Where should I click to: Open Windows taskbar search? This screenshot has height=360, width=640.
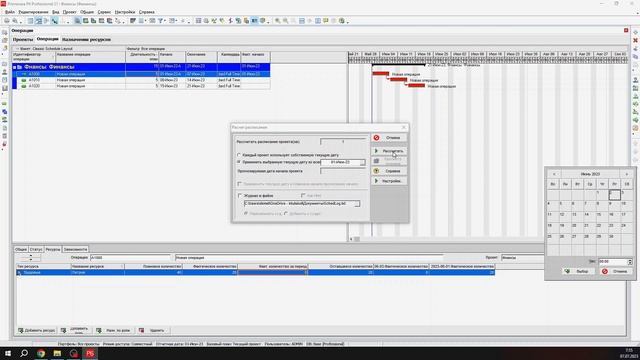(24, 353)
